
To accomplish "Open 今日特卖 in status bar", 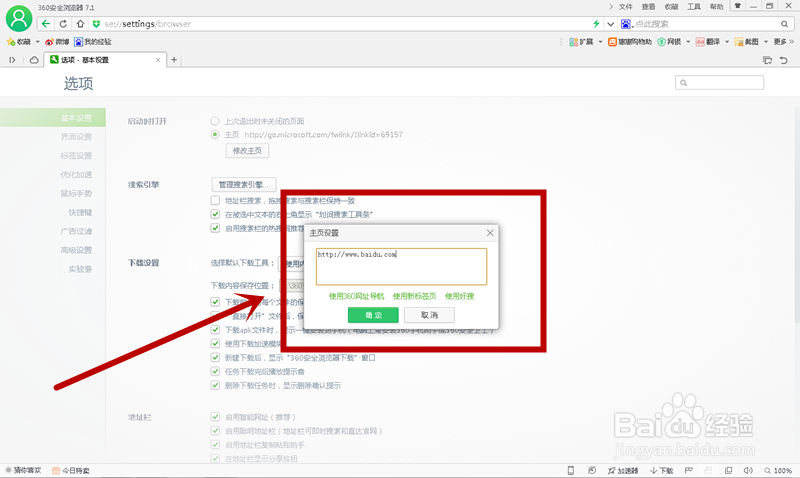I will (x=71, y=470).
